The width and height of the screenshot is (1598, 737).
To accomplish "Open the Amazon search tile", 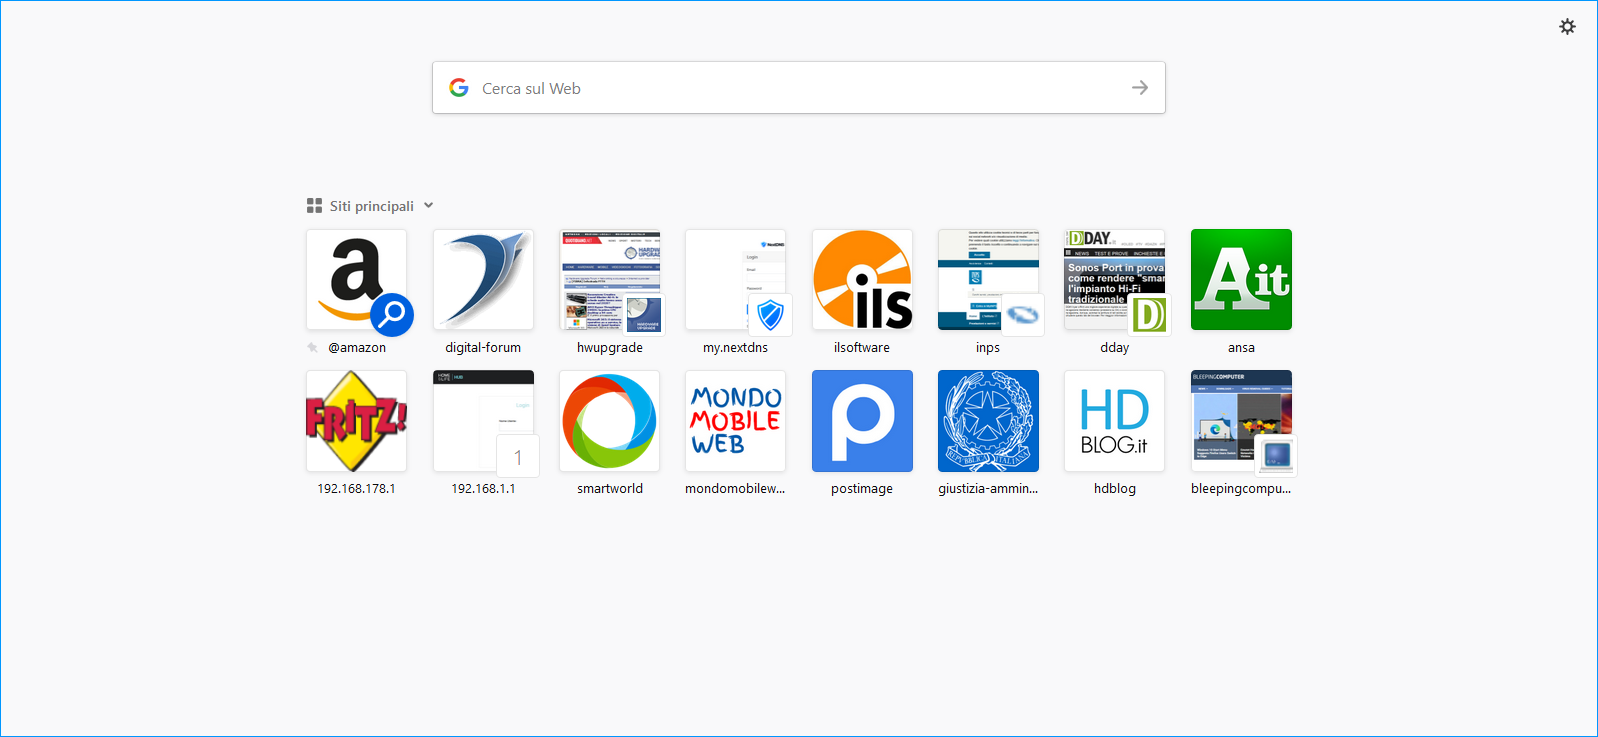I will pyautogui.click(x=356, y=280).
